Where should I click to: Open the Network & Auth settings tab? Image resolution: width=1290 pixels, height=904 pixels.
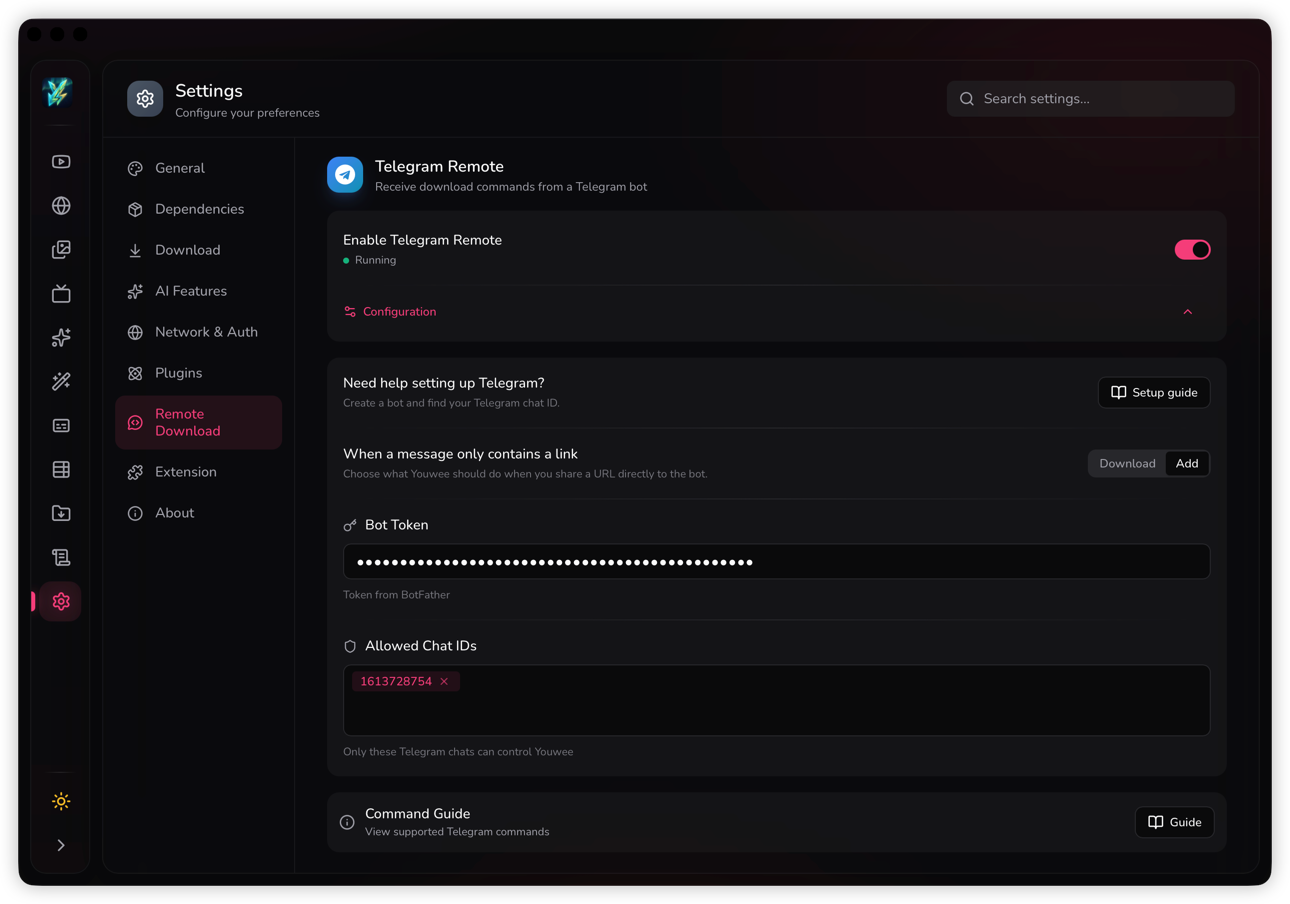tap(198, 332)
